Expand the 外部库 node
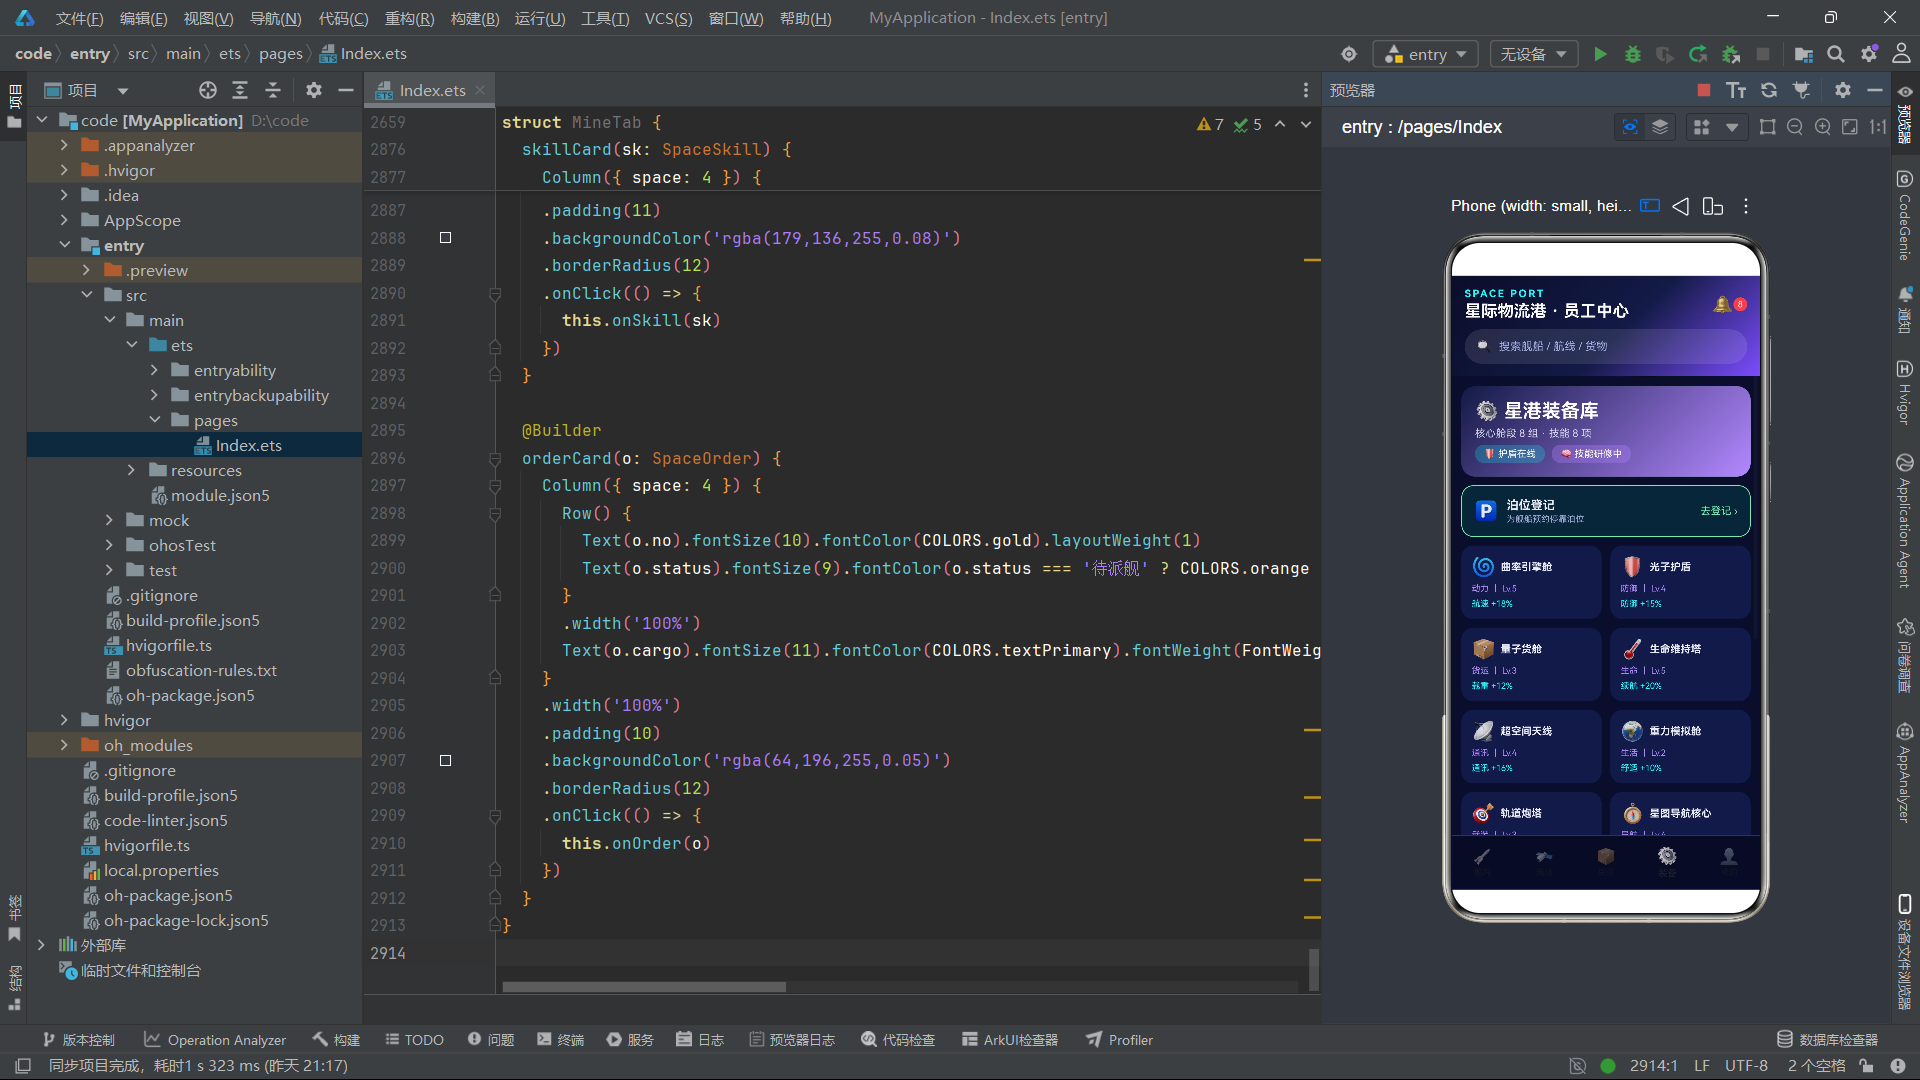 41,945
